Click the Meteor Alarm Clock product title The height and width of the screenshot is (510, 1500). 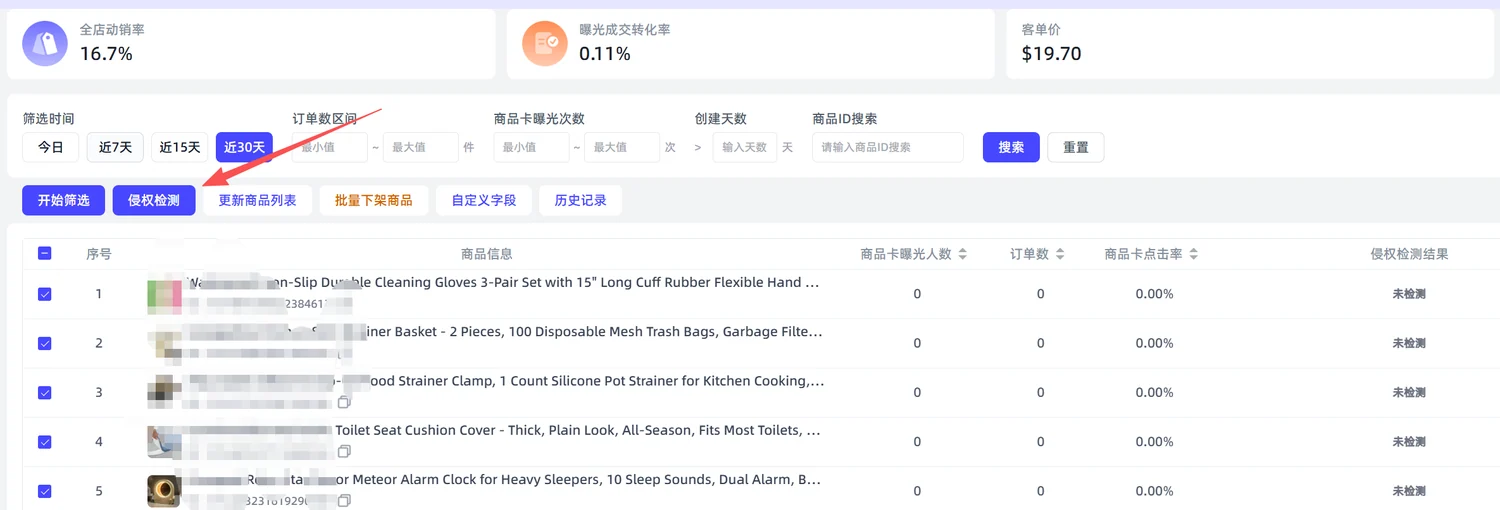tap(504, 480)
